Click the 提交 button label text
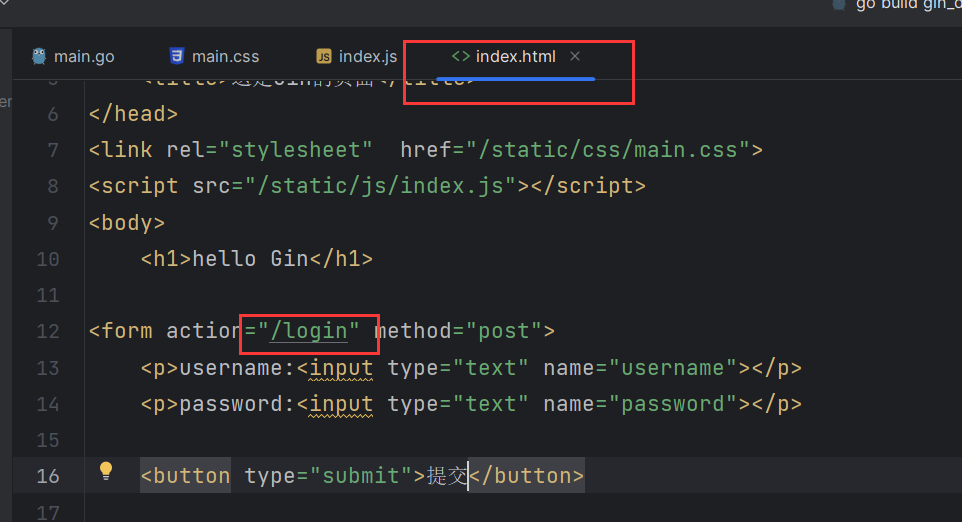Screen dimensions: 962x522 pyautogui.click(x=447, y=476)
